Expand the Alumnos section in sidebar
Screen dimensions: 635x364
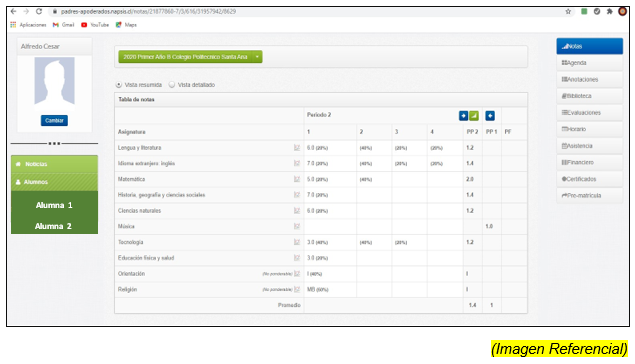coord(54,182)
